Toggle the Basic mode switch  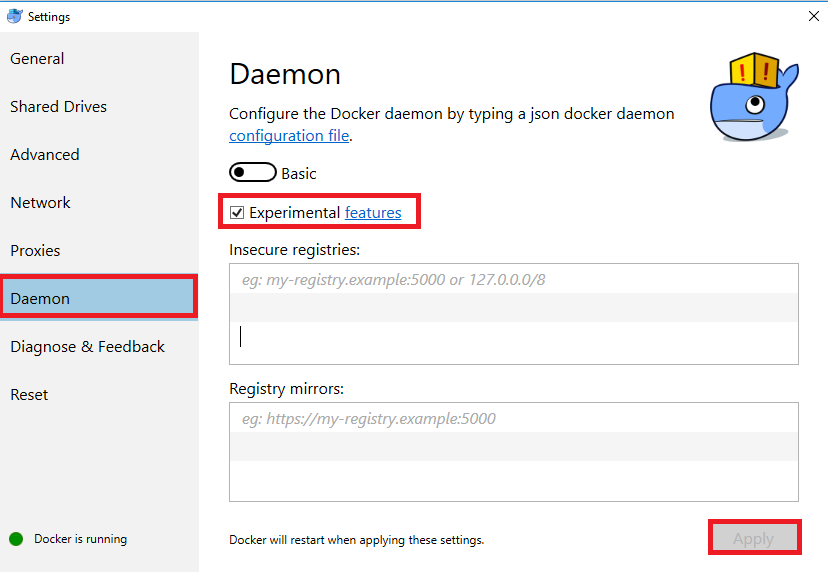(x=252, y=172)
